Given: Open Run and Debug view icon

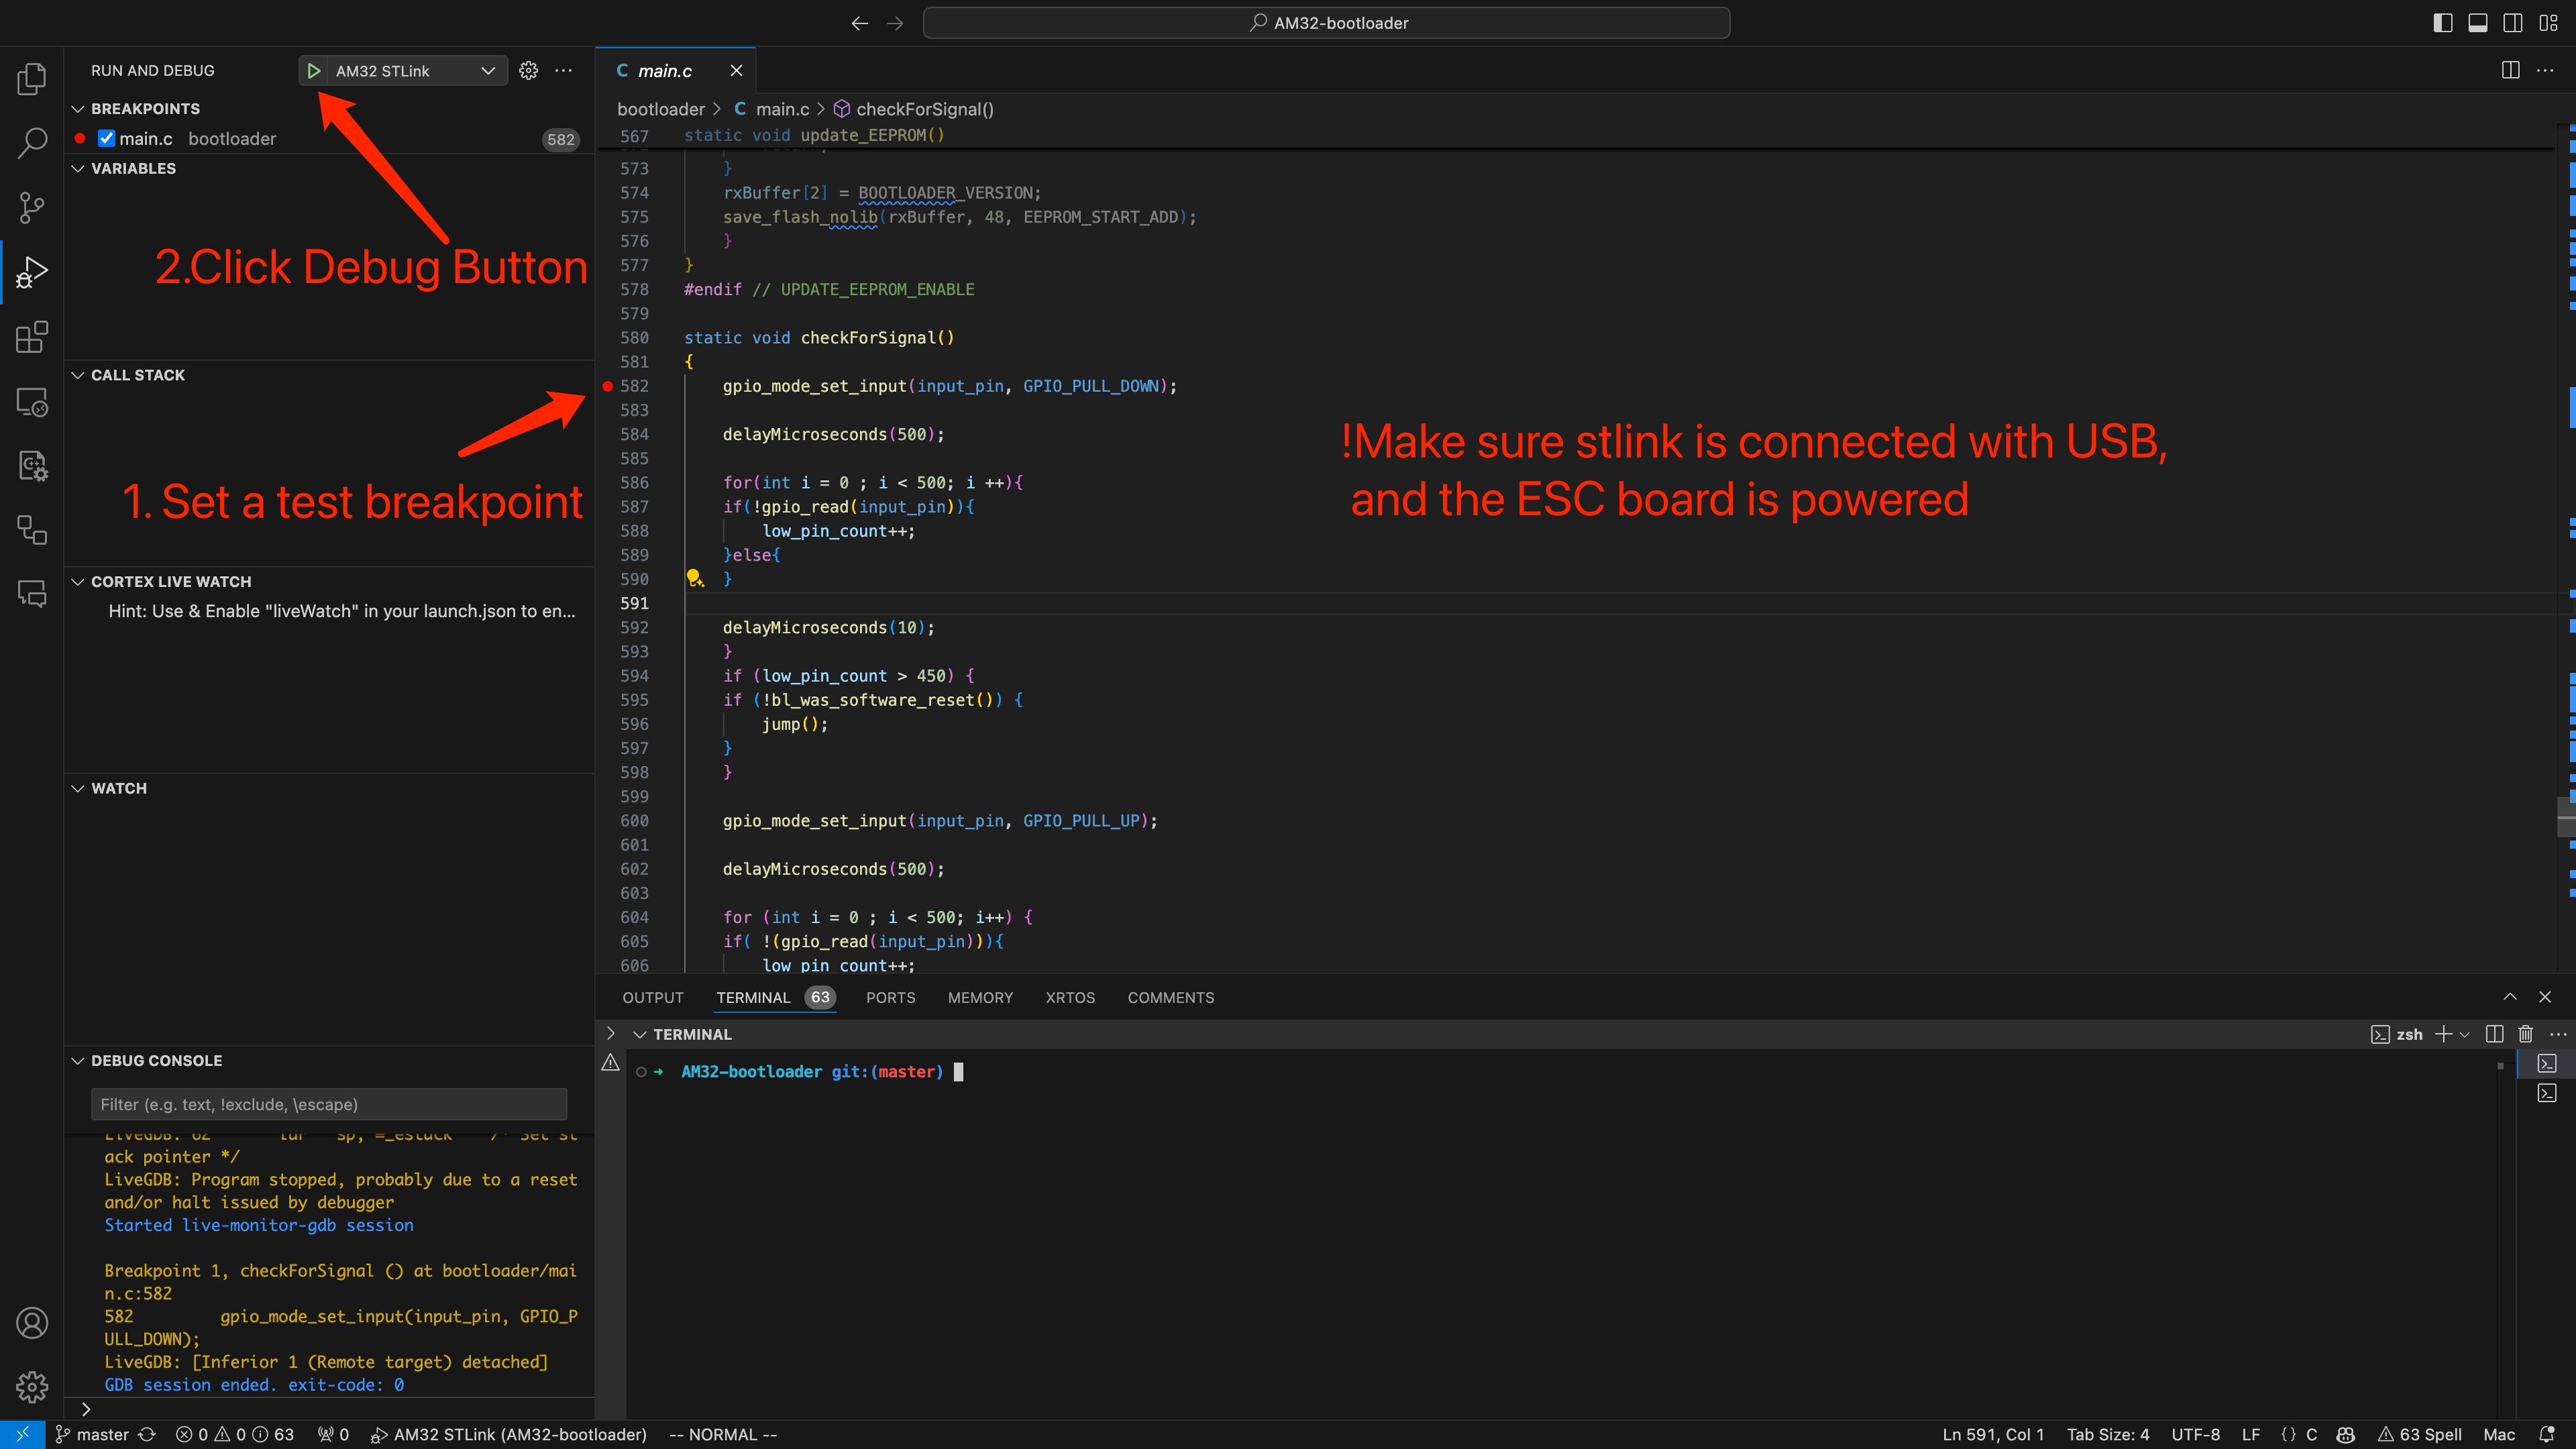Looking at the screenshot, I should [x=32, y=272].
